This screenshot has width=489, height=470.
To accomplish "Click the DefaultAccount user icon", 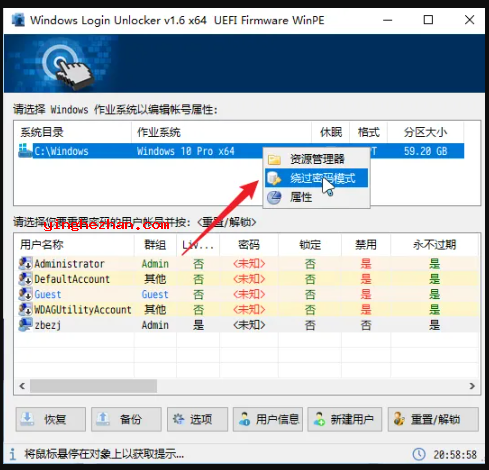I will [x=25, y=279].
